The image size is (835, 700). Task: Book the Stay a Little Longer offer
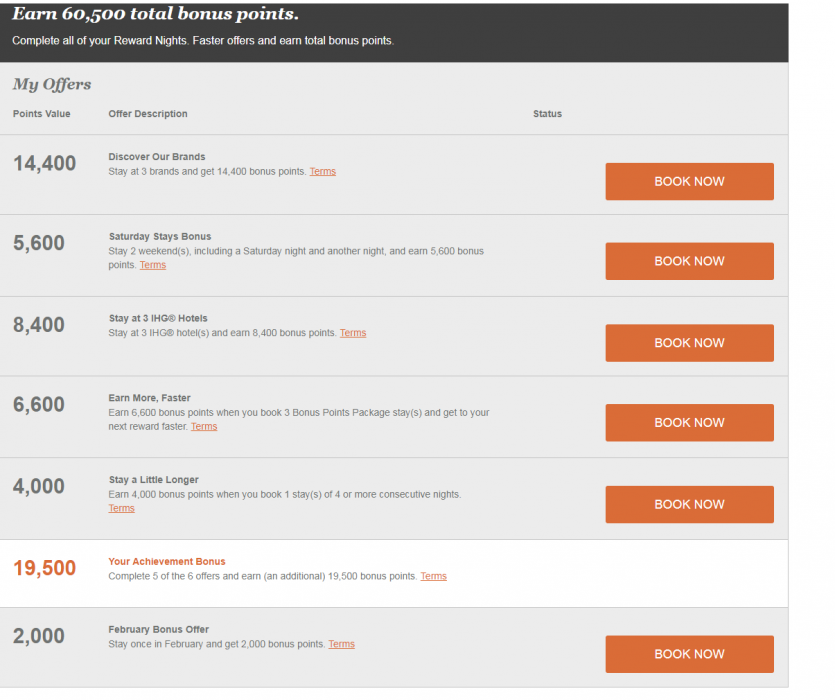689,505
